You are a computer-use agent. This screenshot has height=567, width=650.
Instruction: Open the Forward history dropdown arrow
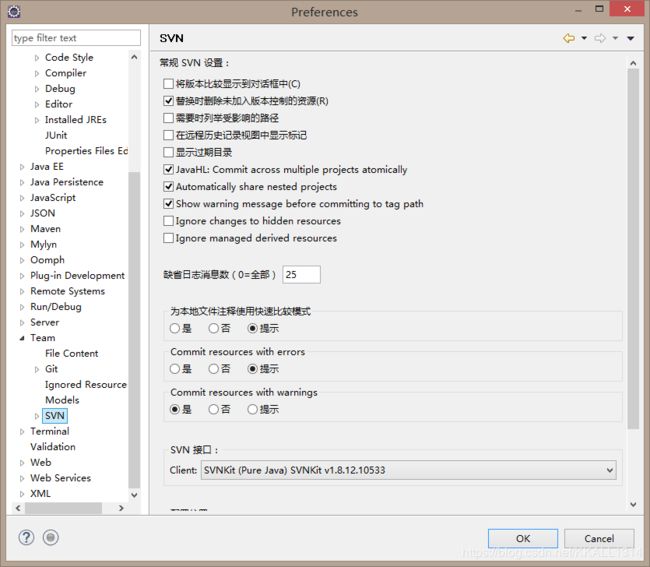tap(615, 38)
